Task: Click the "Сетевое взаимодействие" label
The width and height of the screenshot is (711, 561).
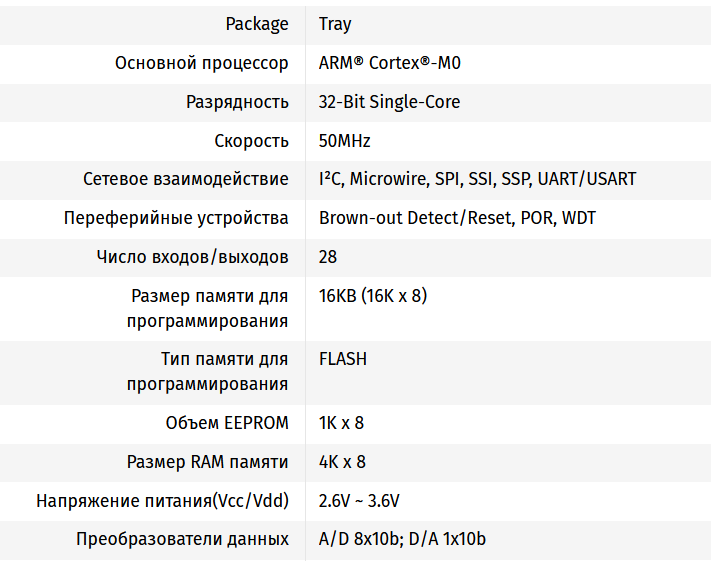Action: click(x=186, y=180)
